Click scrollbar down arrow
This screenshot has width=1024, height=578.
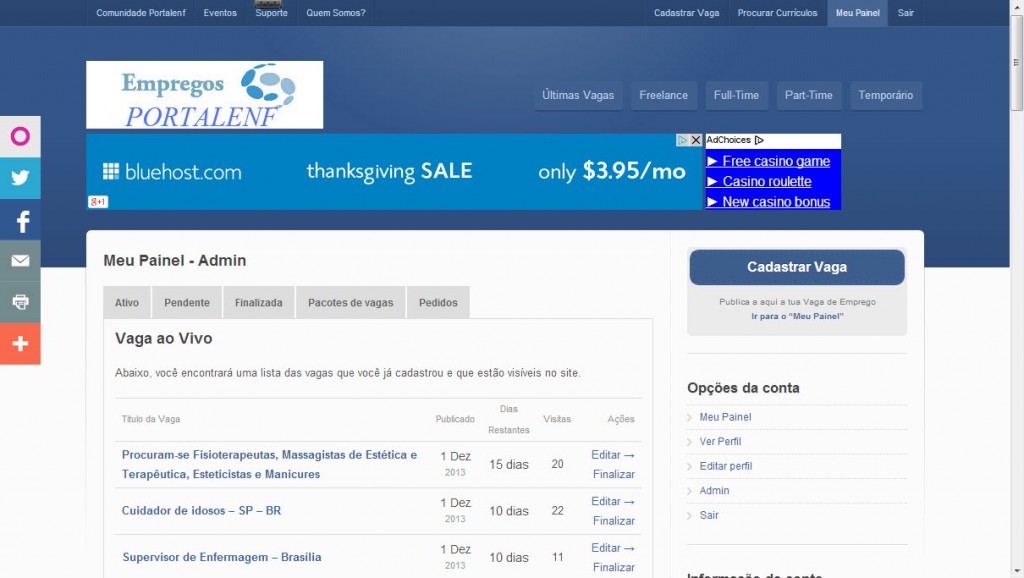tap(1017, 572)
